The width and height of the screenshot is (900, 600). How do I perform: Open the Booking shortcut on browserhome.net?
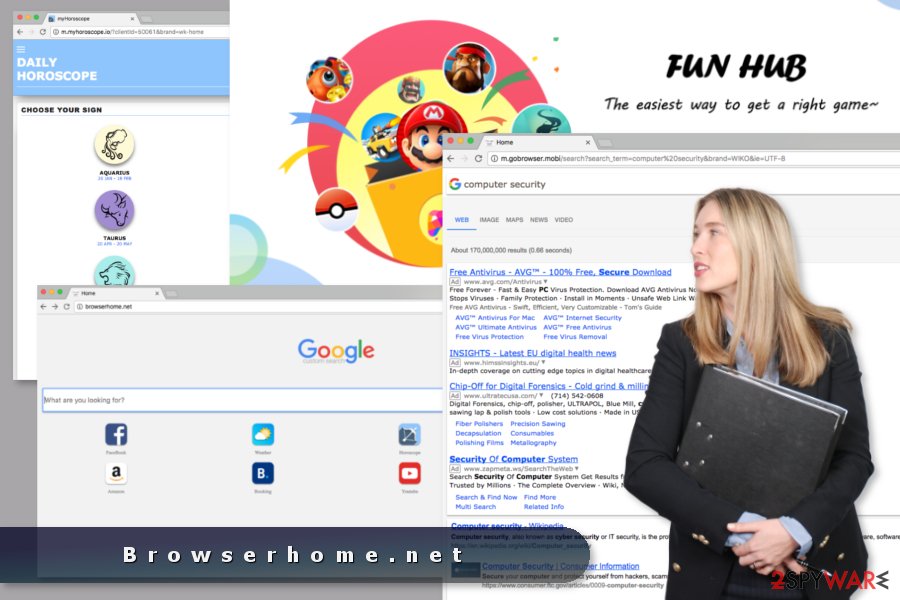[263, 474]
